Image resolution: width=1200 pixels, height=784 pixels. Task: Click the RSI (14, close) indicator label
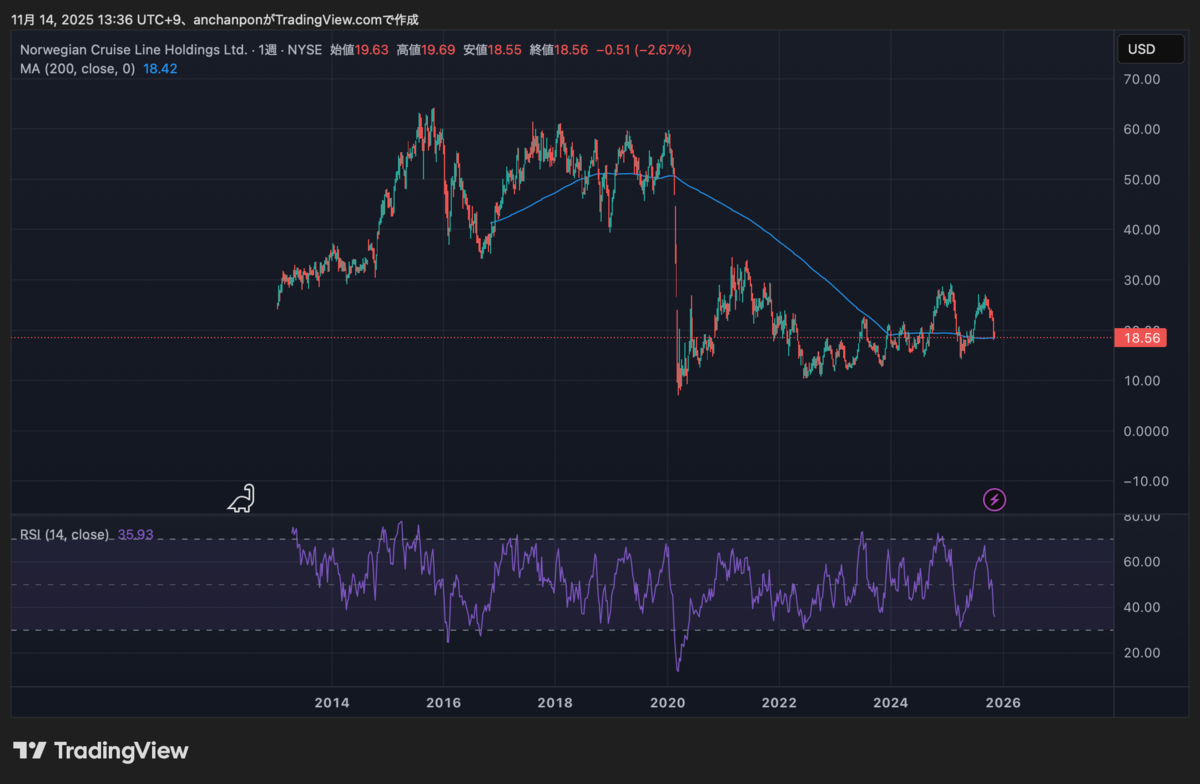point(65,535)
